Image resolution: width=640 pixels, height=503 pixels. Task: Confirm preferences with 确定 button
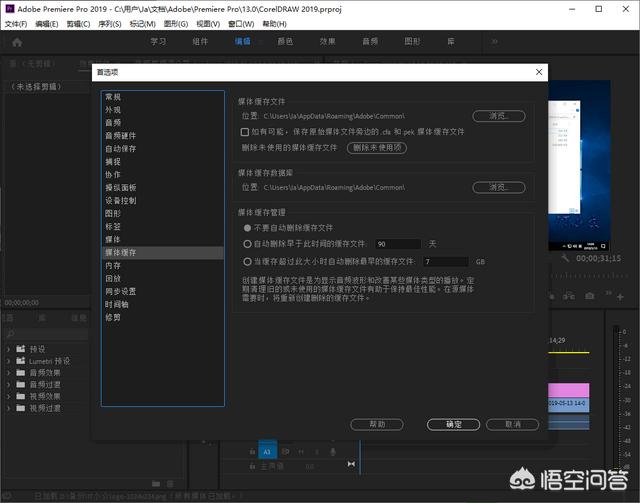coord(453,425)
